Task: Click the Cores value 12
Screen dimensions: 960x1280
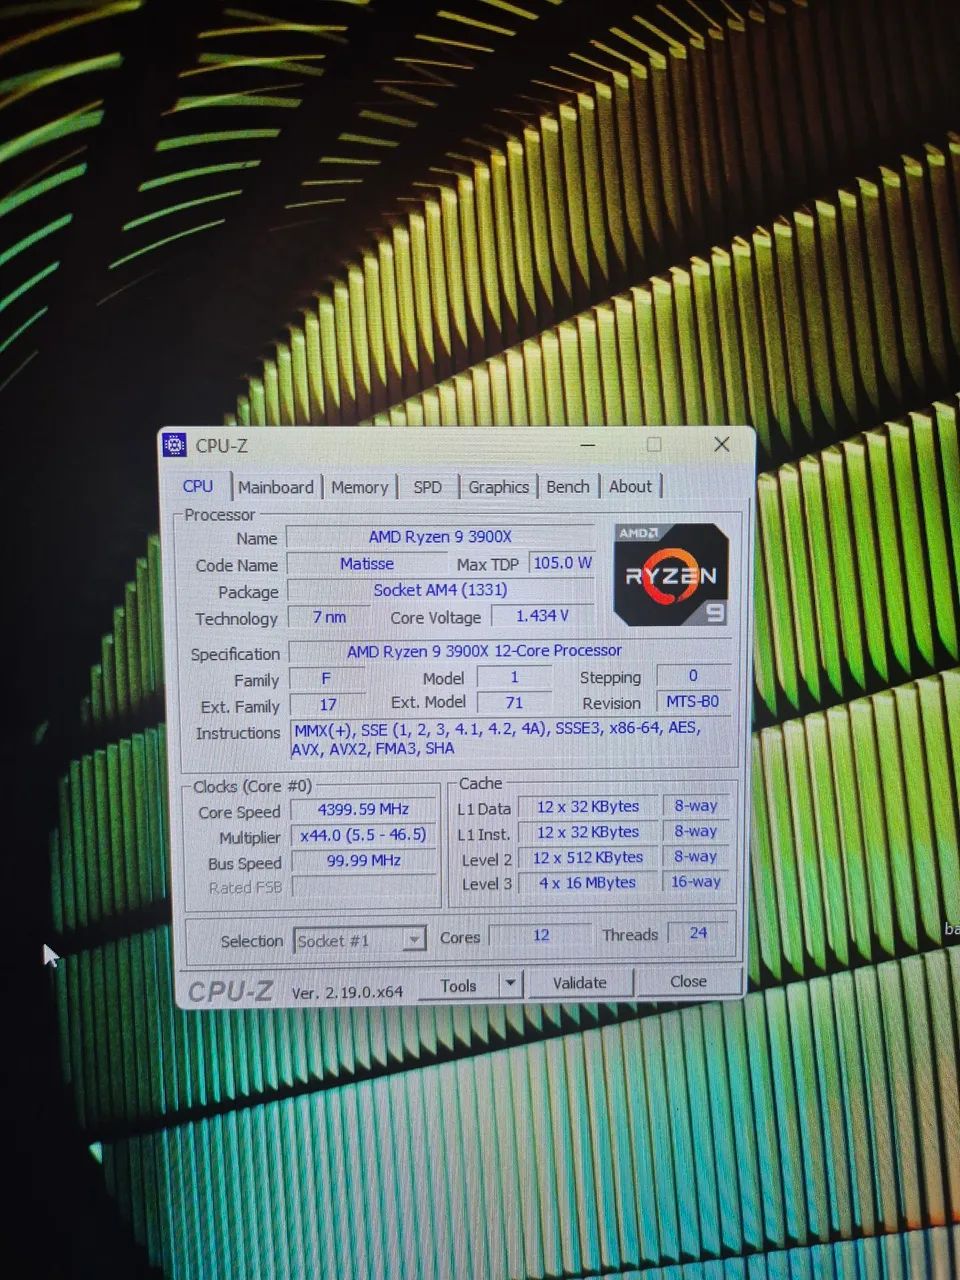Action: coord(541,935)
